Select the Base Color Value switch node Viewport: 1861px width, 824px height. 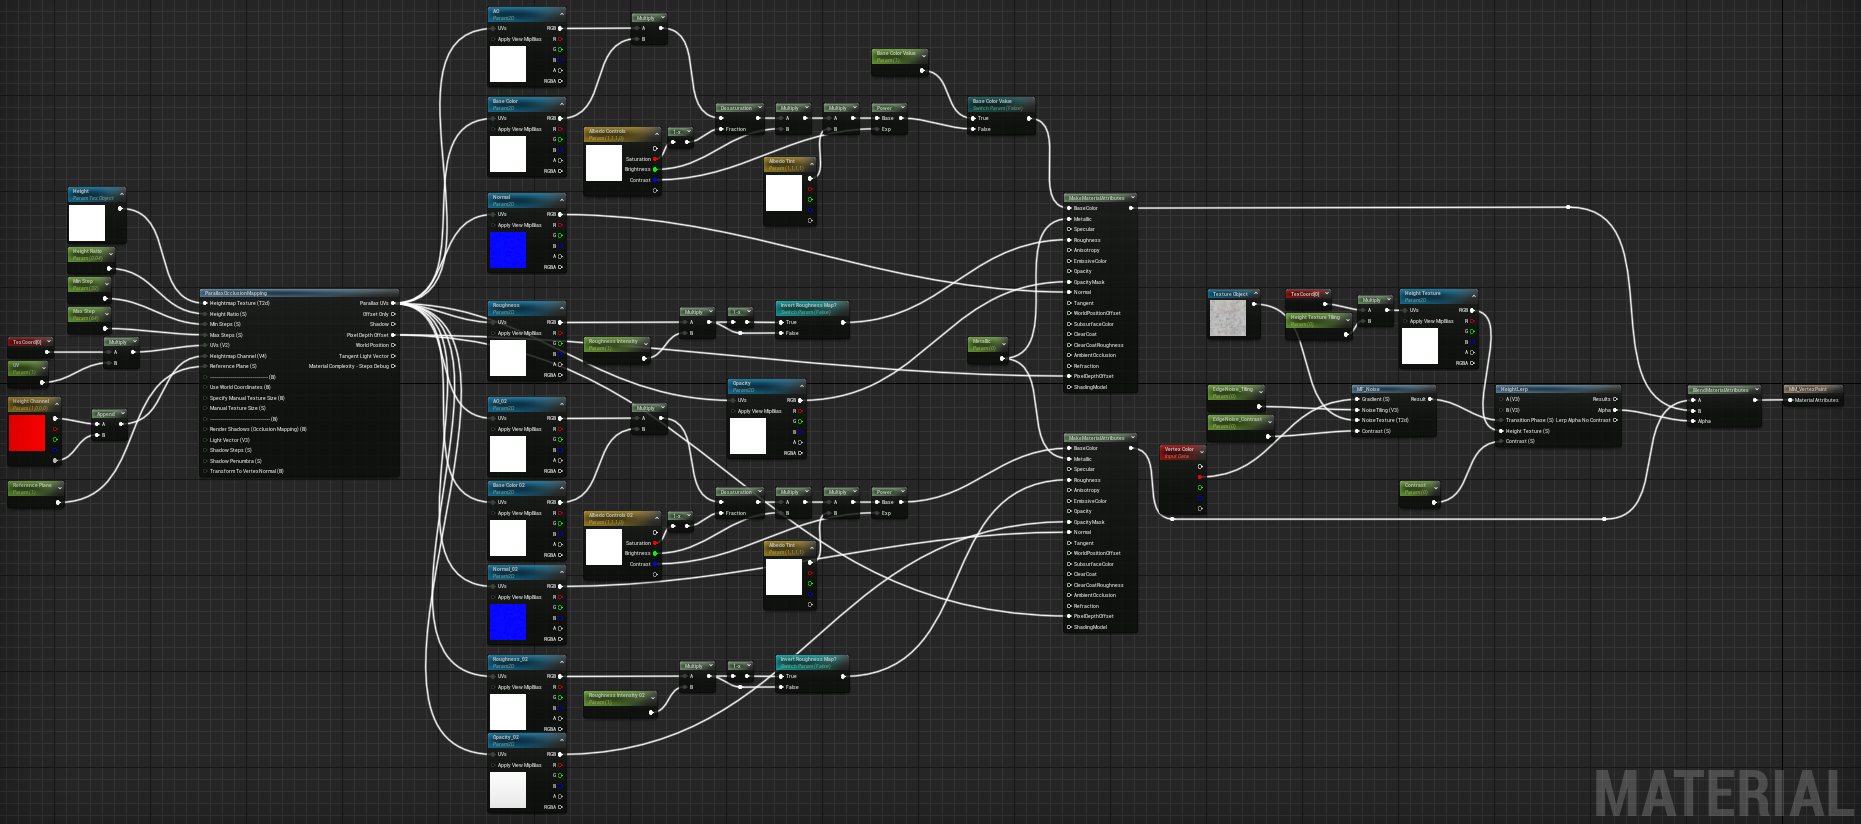(1000, 103)
